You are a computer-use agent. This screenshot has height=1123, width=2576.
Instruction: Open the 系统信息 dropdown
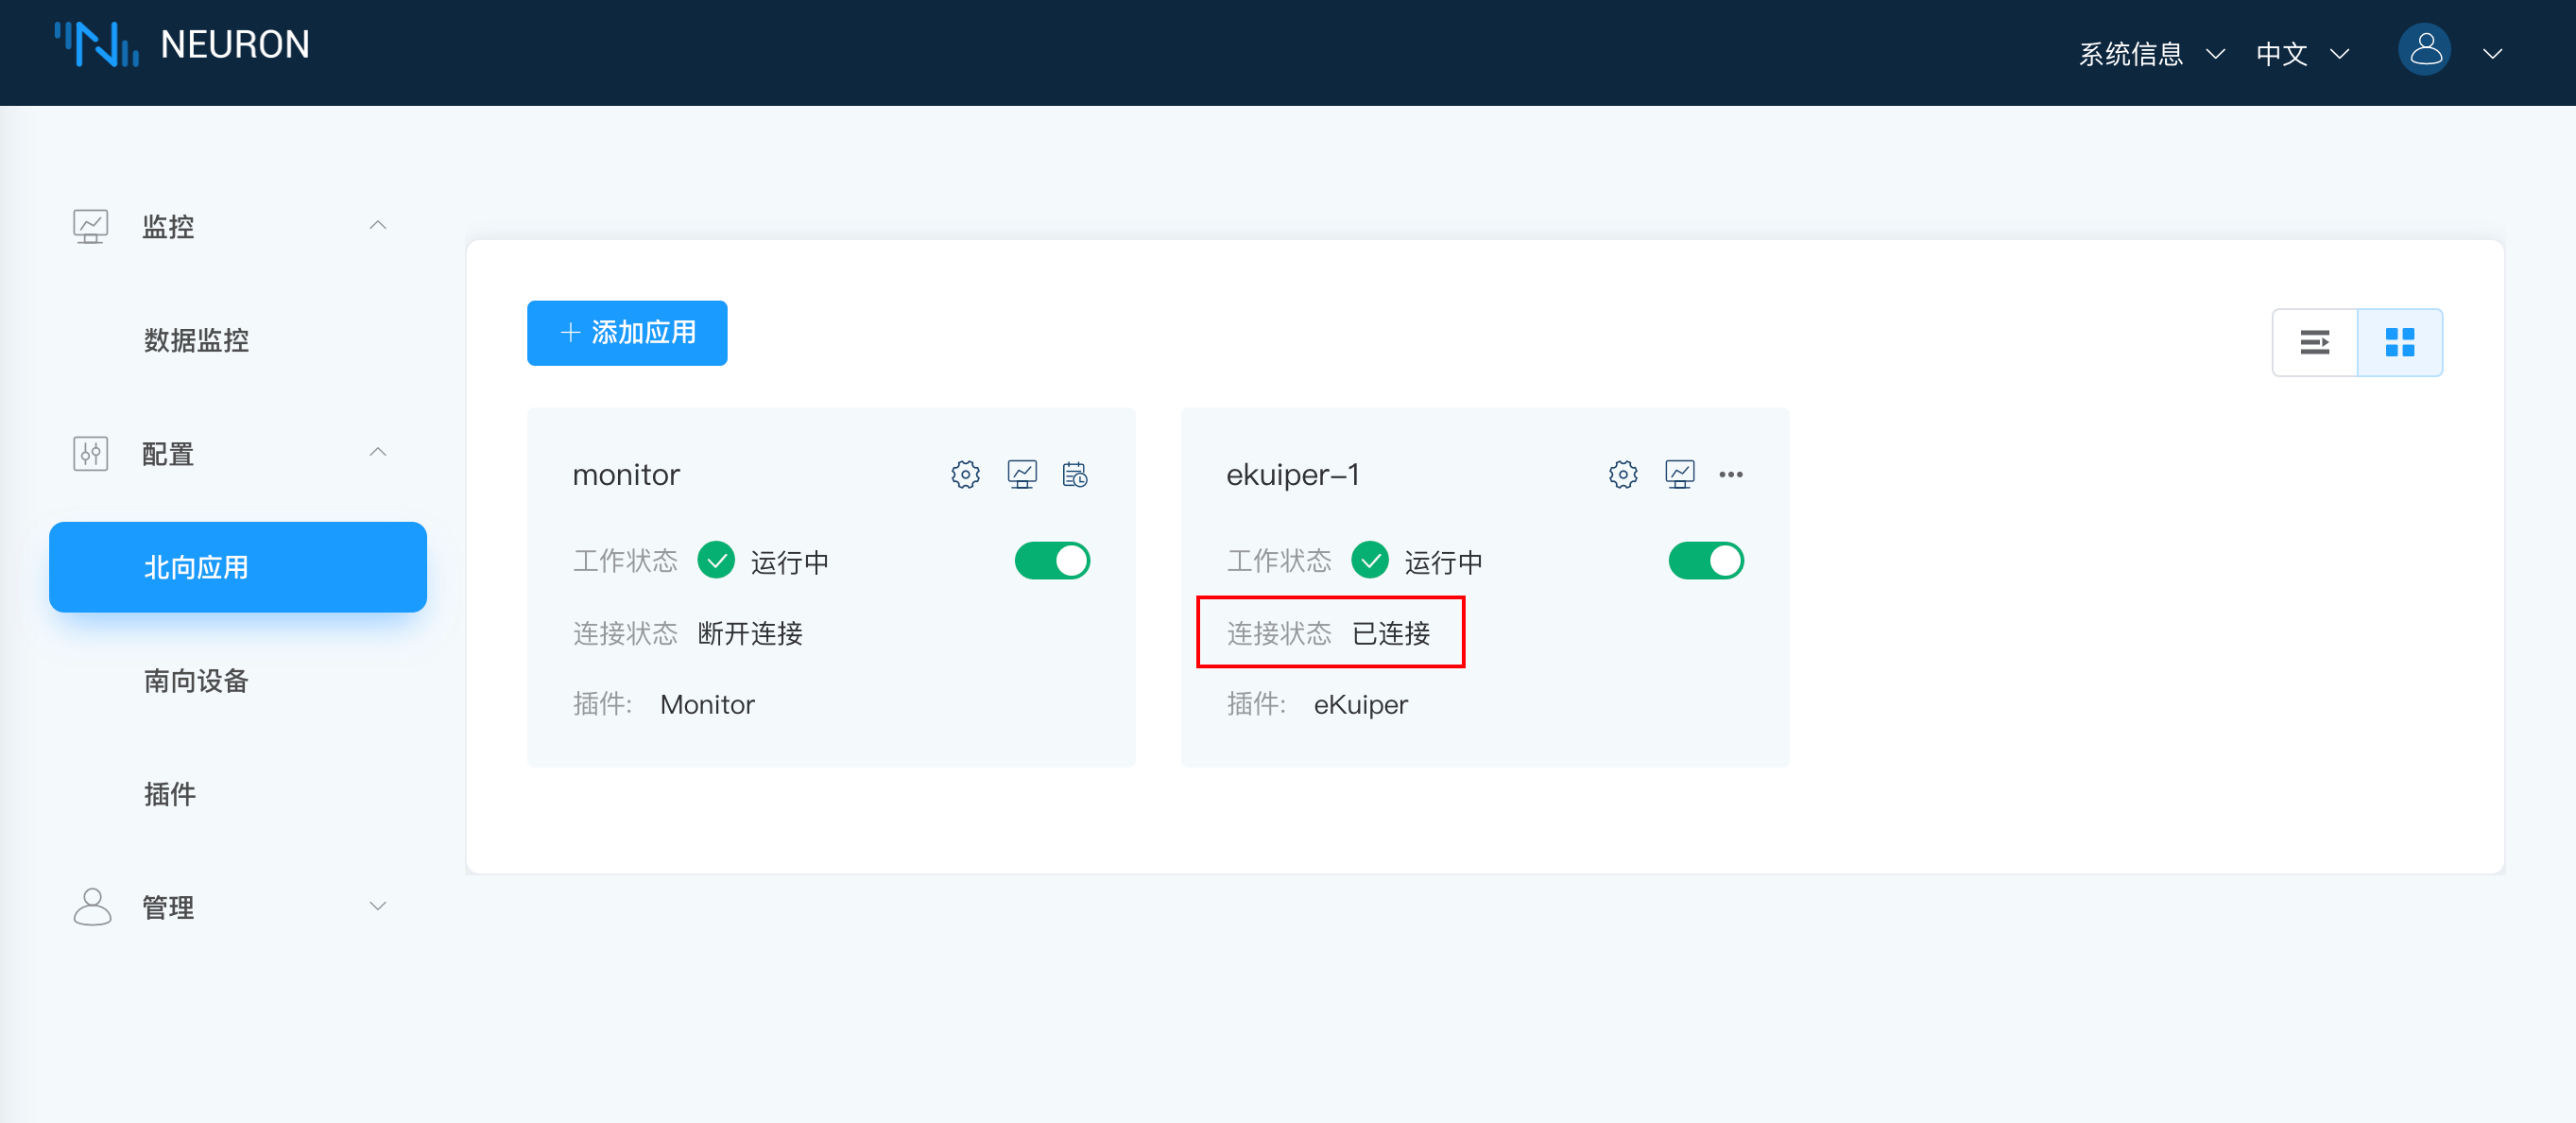[x=2150, y=53]
